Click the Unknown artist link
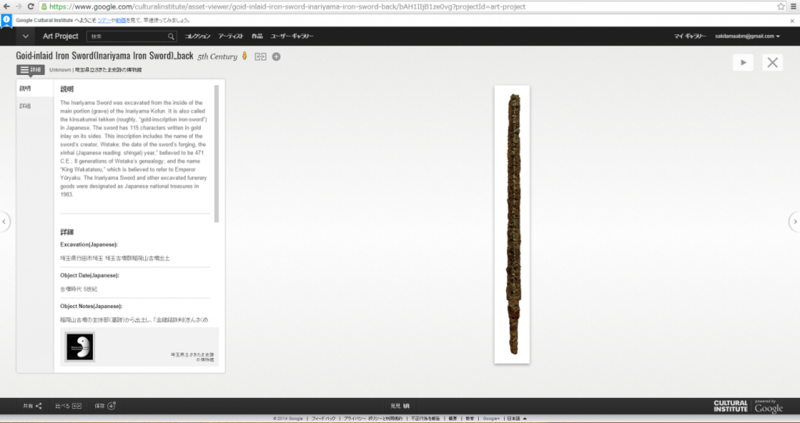 point(60,70)
